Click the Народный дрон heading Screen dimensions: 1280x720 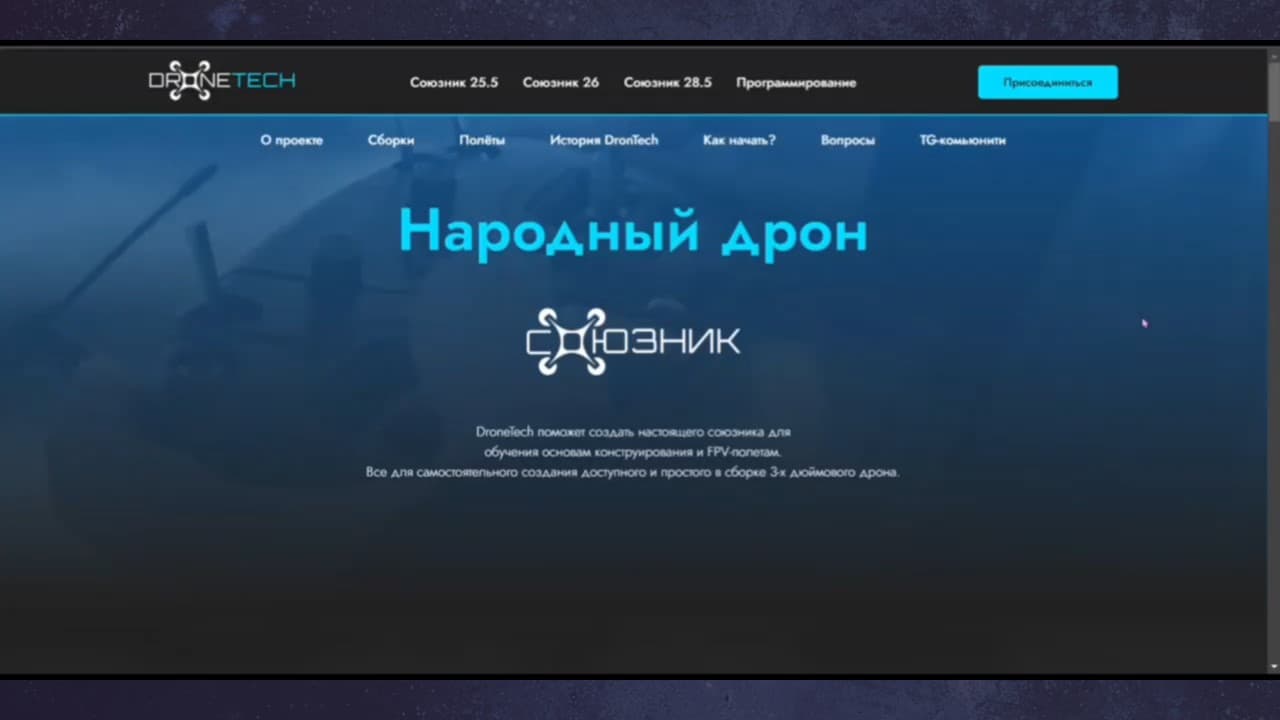(633, 233)
